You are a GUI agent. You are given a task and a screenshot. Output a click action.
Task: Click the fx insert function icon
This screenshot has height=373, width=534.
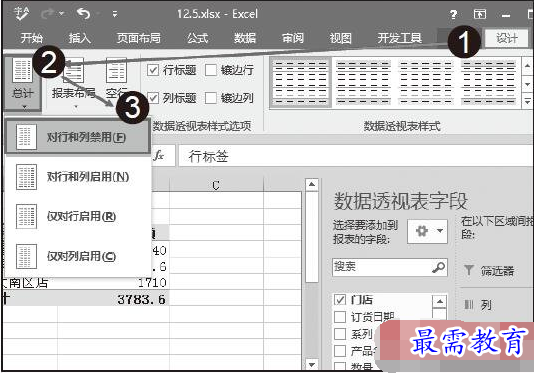pos(159,156)
